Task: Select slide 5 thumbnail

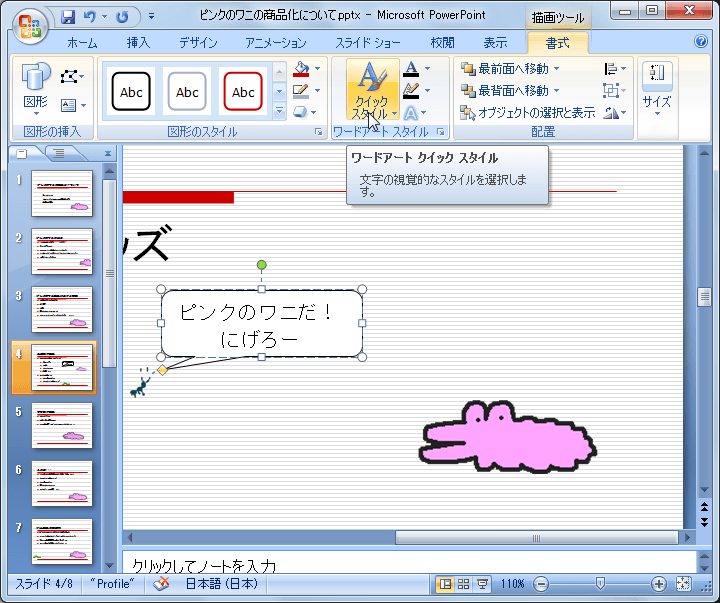Action: [x=62, y=426]
